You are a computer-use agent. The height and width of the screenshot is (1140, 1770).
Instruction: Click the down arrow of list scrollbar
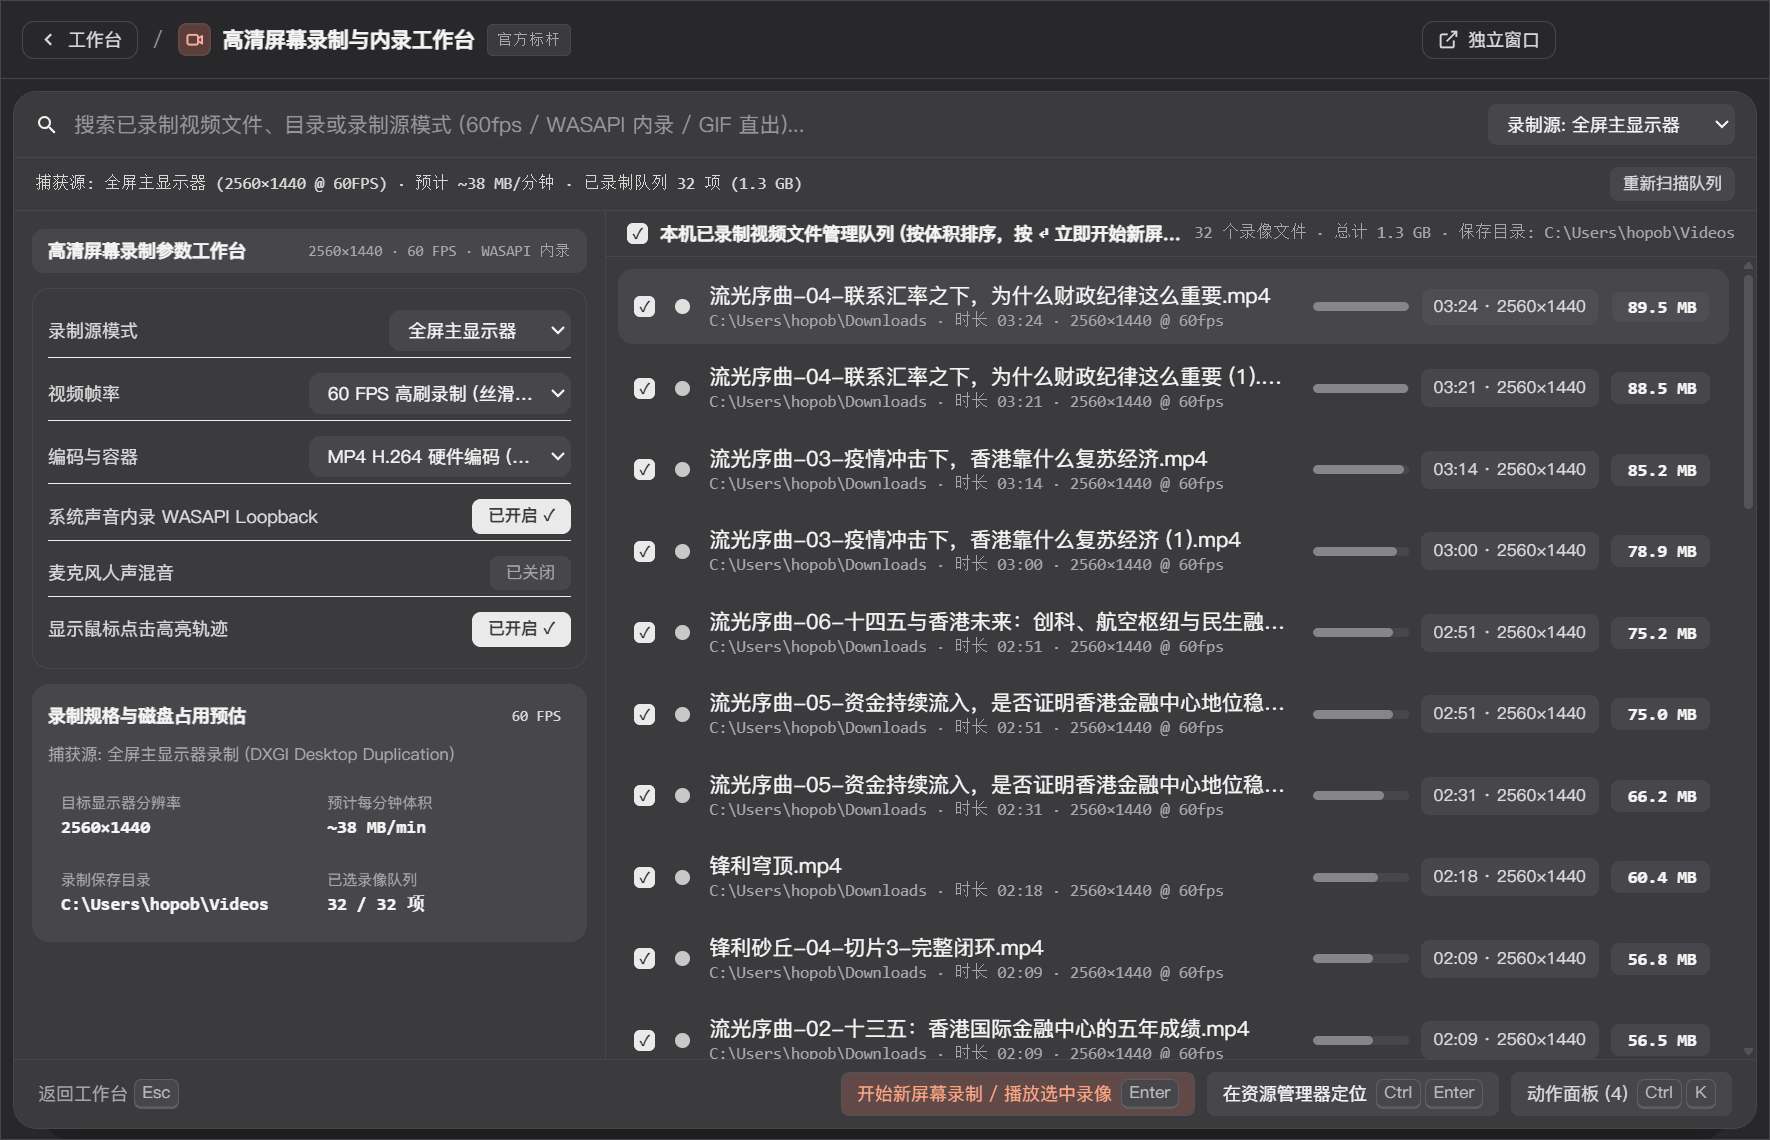(x=1748, y=1051)
